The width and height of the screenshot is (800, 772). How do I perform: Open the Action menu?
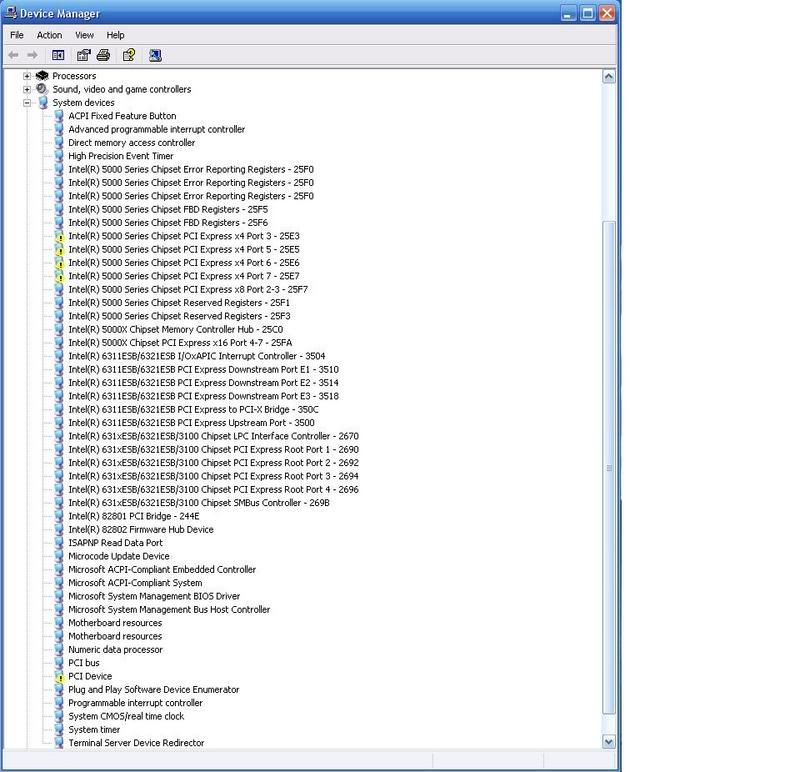(x=49, y=35)
